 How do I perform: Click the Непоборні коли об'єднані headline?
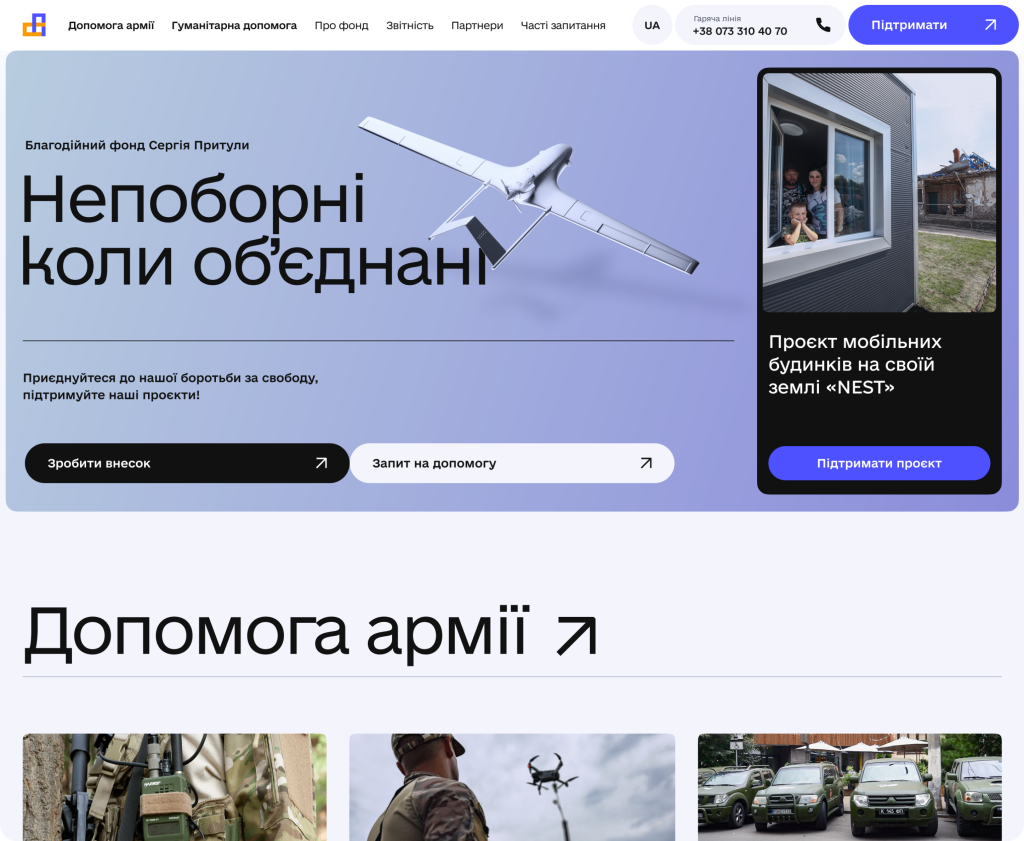pyautogui.click(x=255, y=230)
